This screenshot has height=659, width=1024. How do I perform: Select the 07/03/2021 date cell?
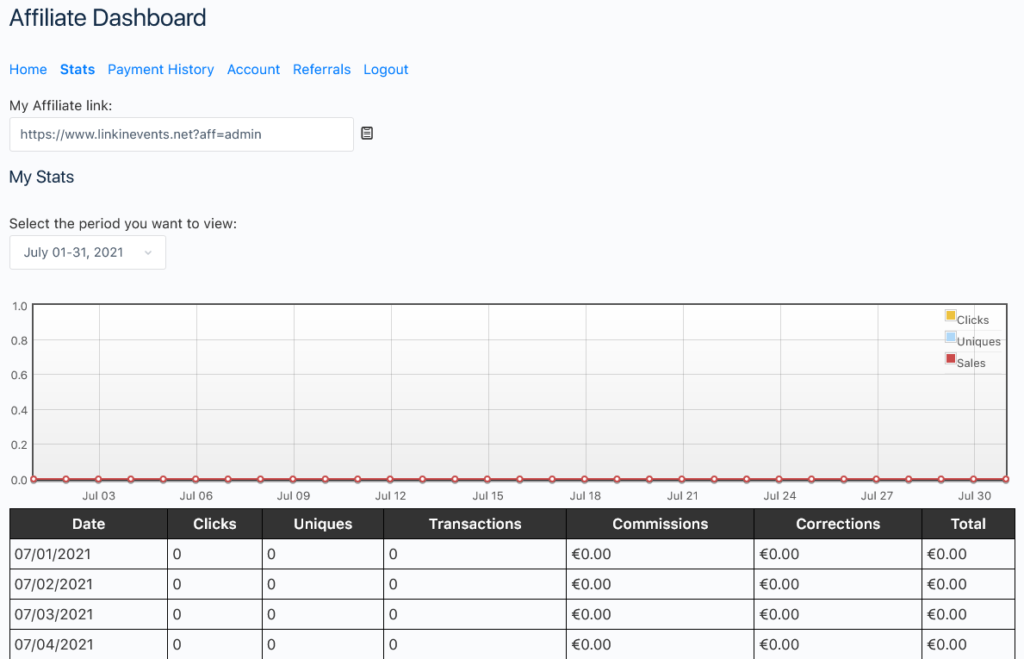[89, 614]
